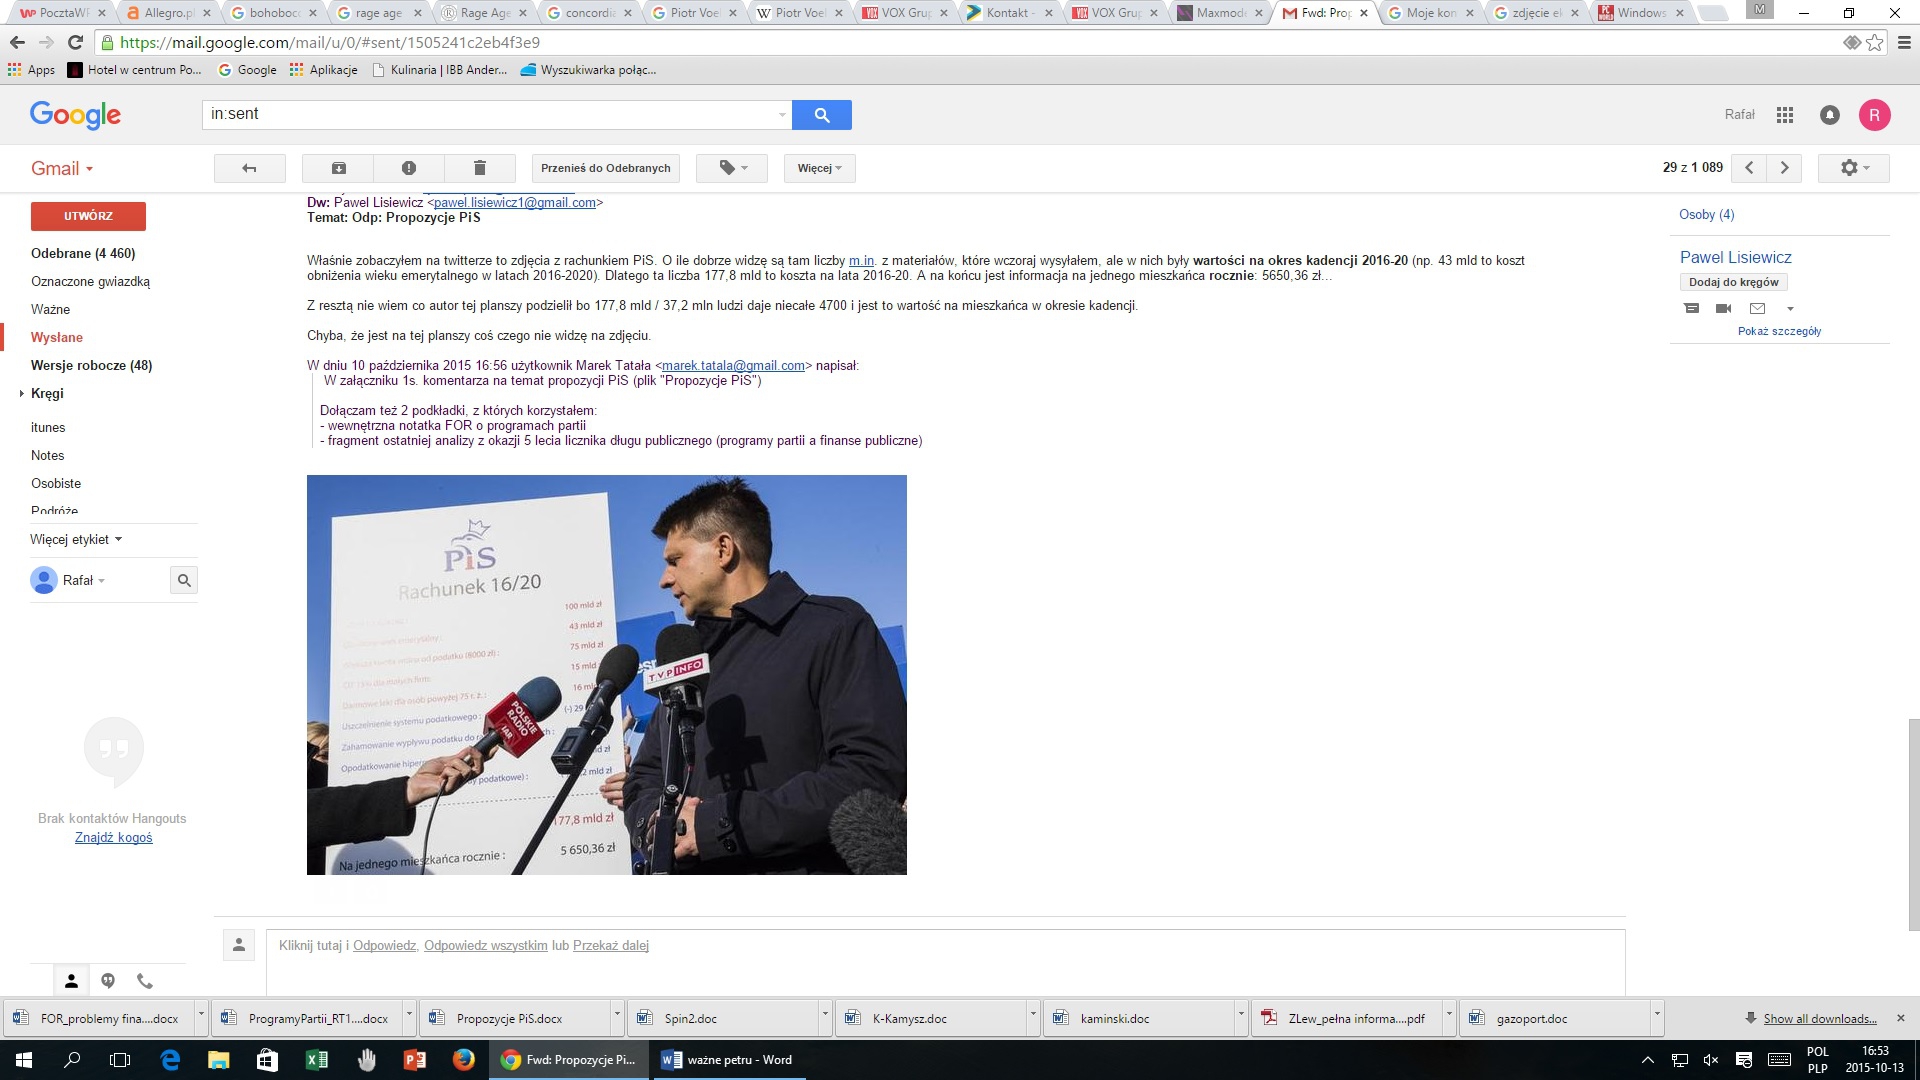The width and height of the screenshot is (1920, 1080).
Task: Click the blue search magnifier button
Action: pos(821,115)
